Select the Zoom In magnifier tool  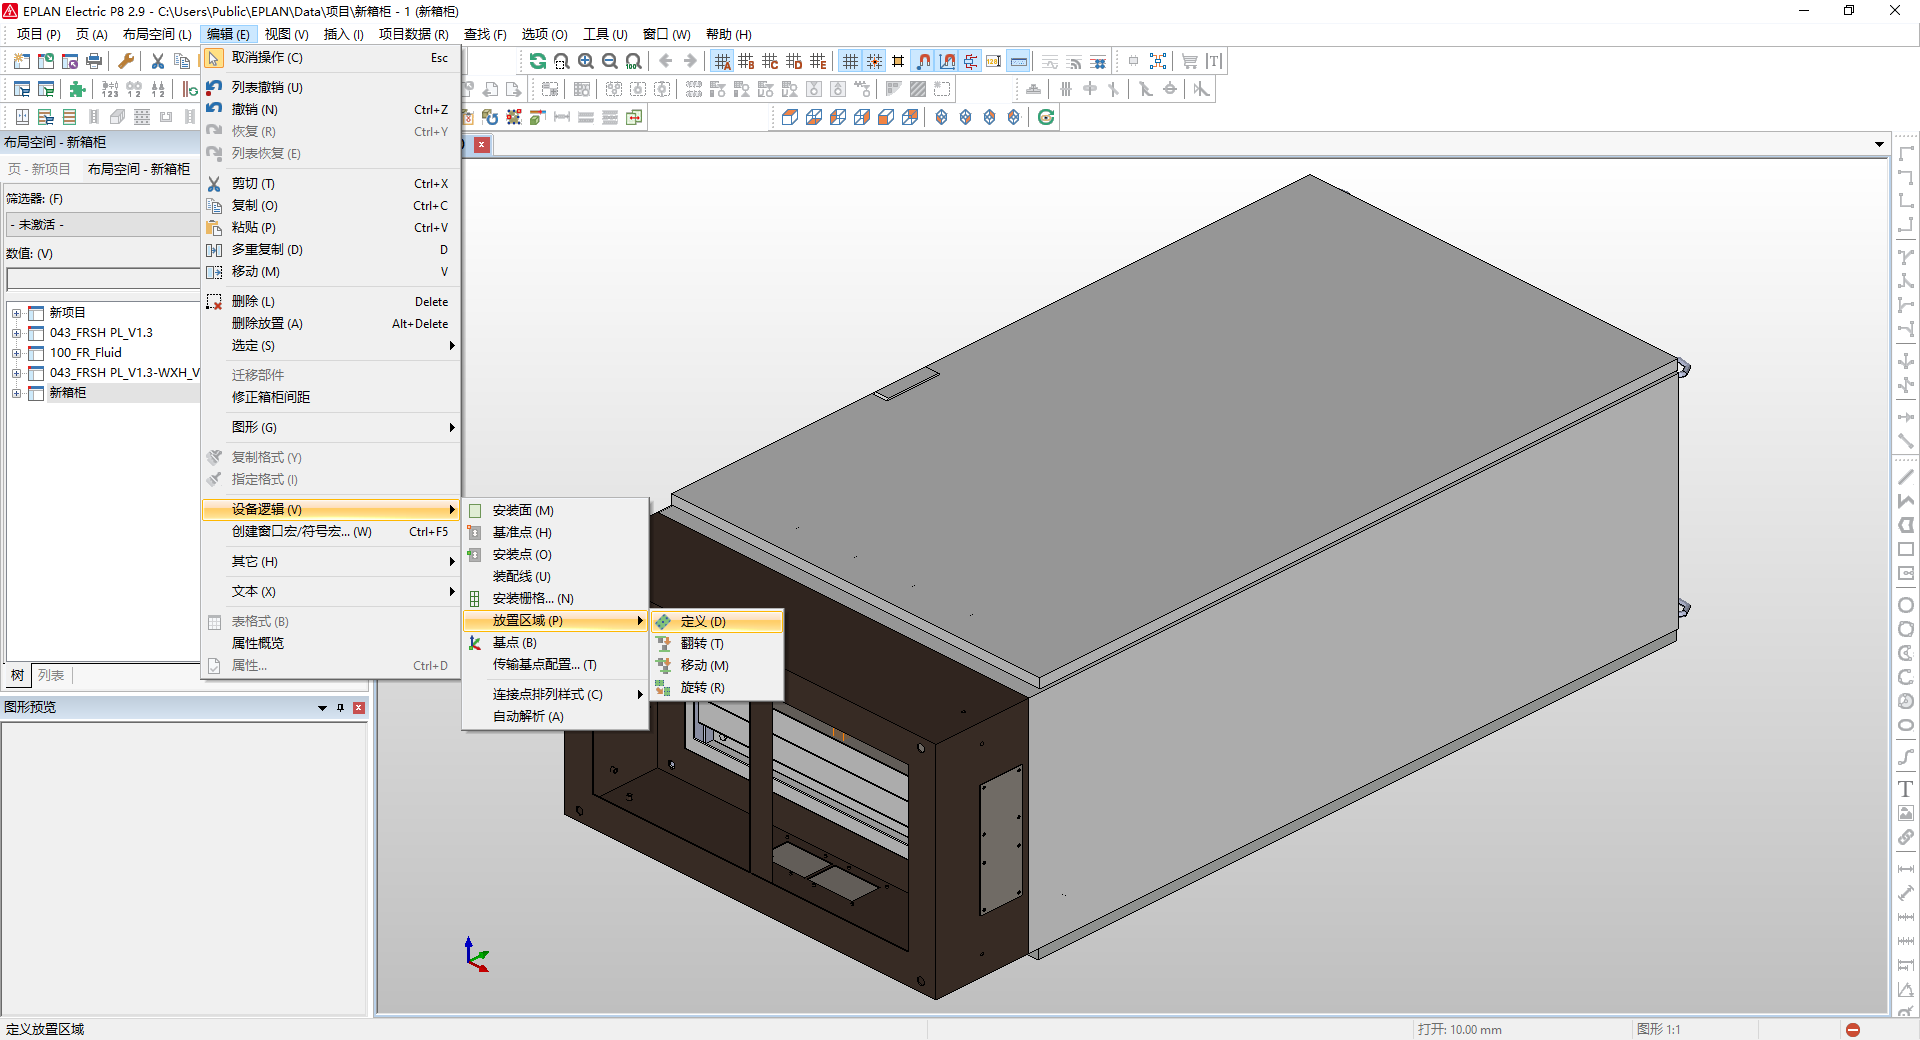pyautogui.click(x=586, y=61)
